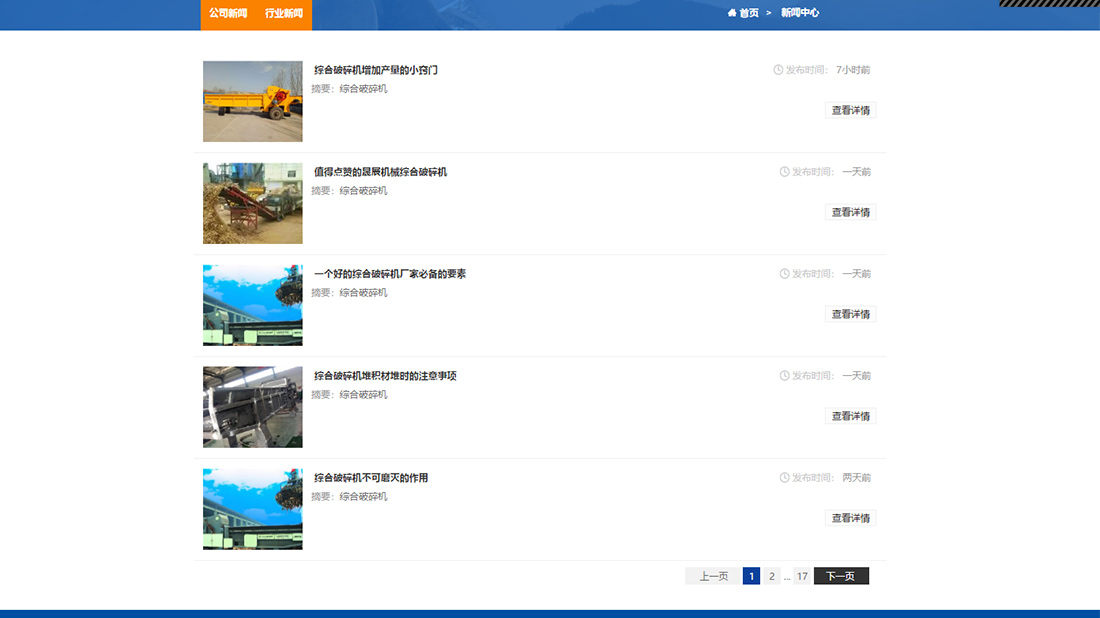Click 新闻中心 in the breadcrumb
This screenshot has height=618, width=1100.
coord(798,13)
